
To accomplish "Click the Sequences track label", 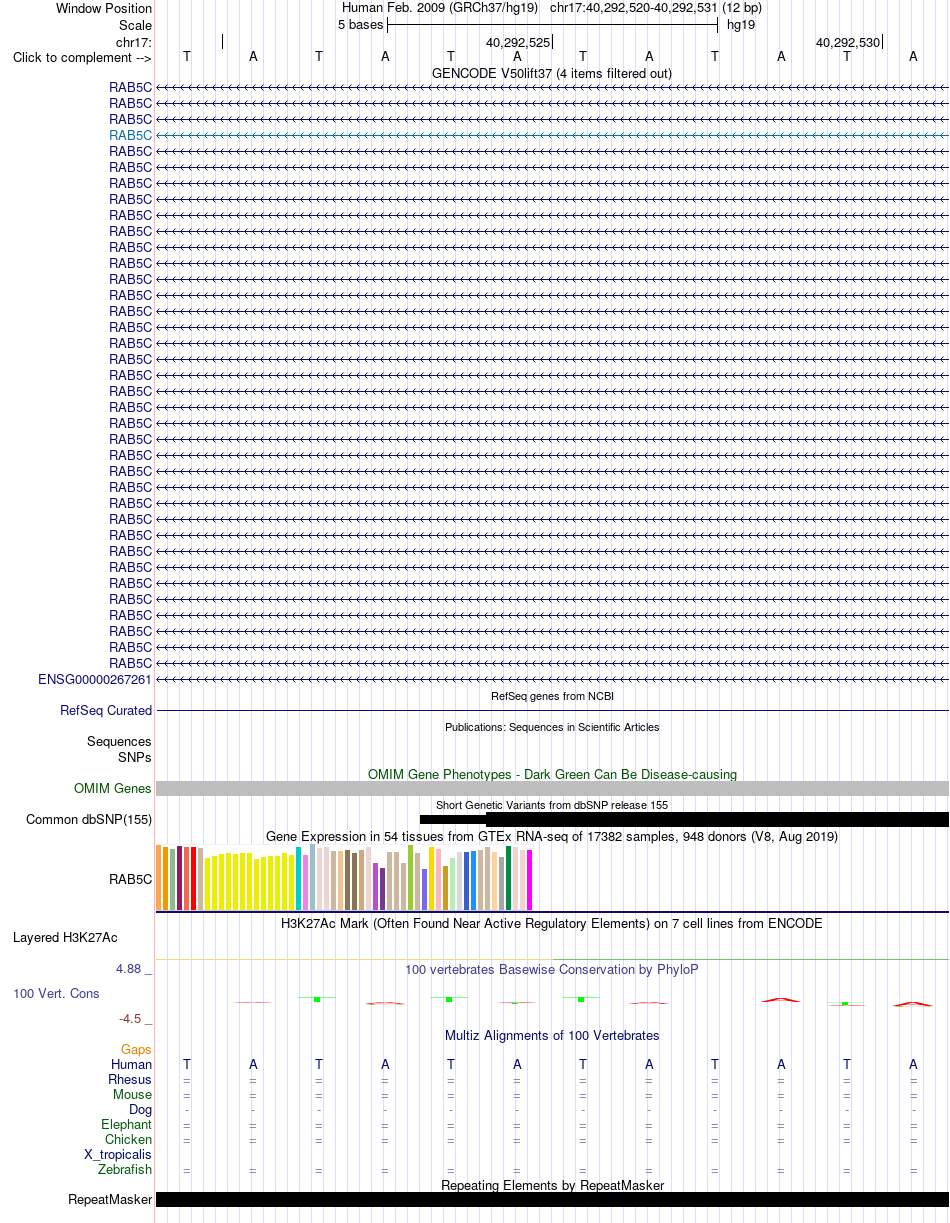I will 119,742.
